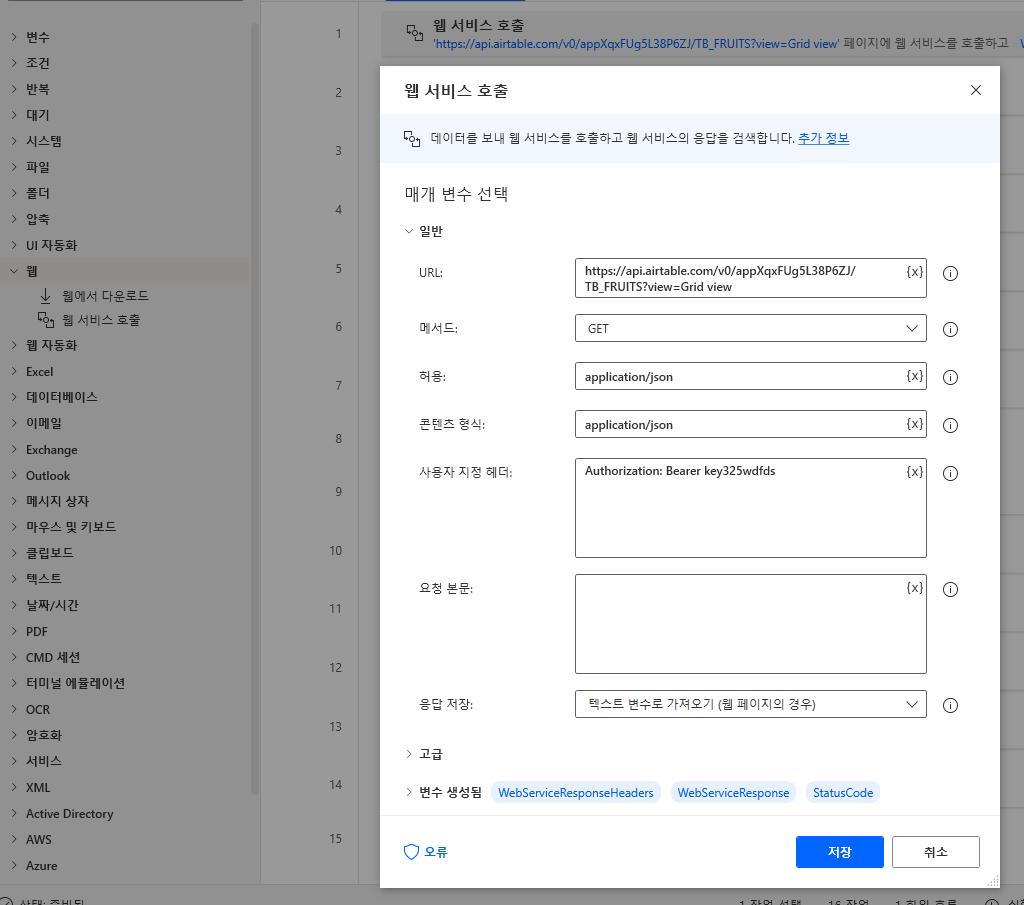Open the info icon next to 요청 본문
Screen dimensions: 1024x905
[x=950, y=590]
